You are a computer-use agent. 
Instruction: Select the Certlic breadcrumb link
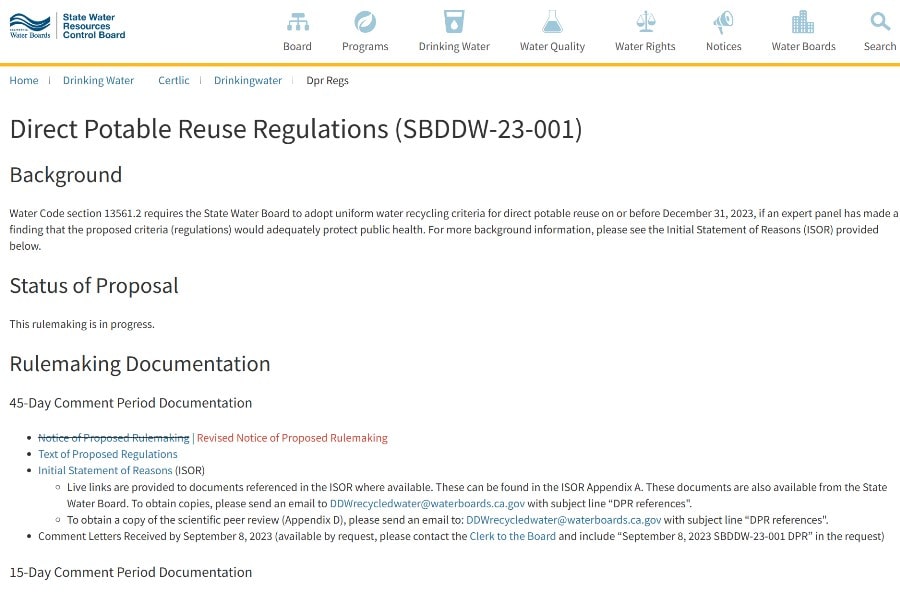(x=173, y=81)
